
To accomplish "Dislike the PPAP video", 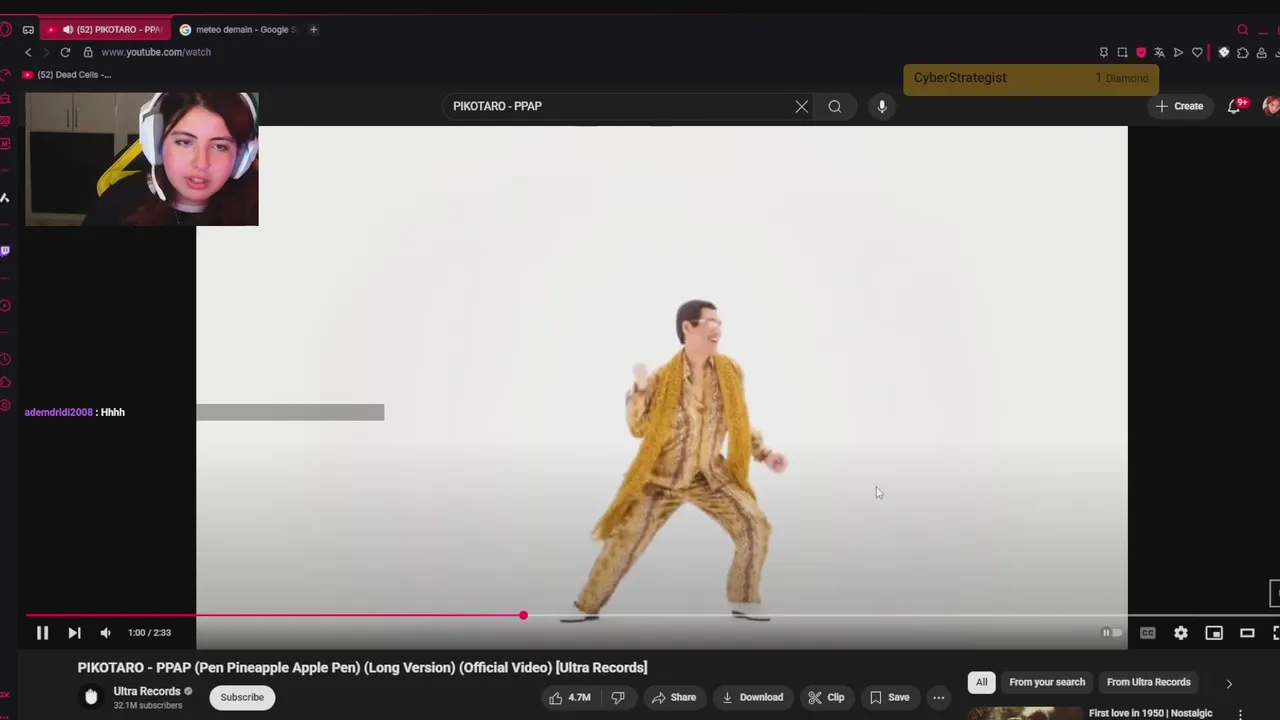I will pos(618,698).
